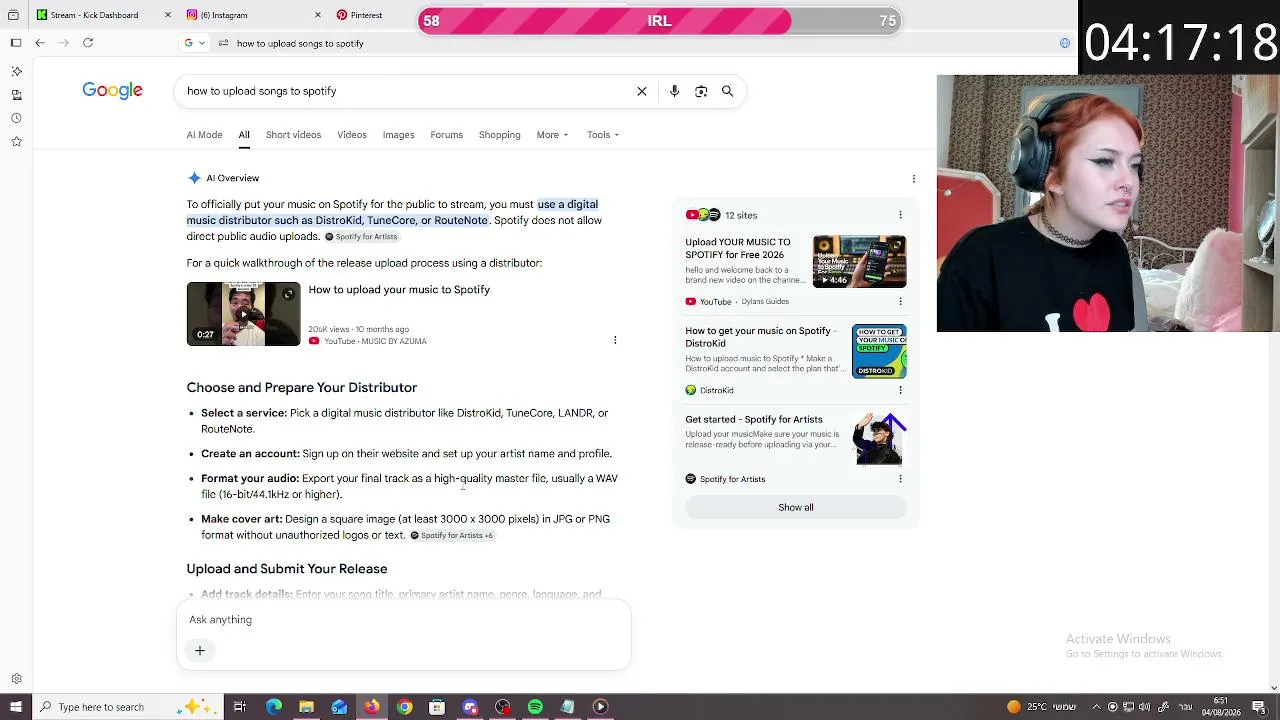Click the Google logo
The height and width of the screenshot is (720, 1280).
pyautogui.click(x=112, y=91)
